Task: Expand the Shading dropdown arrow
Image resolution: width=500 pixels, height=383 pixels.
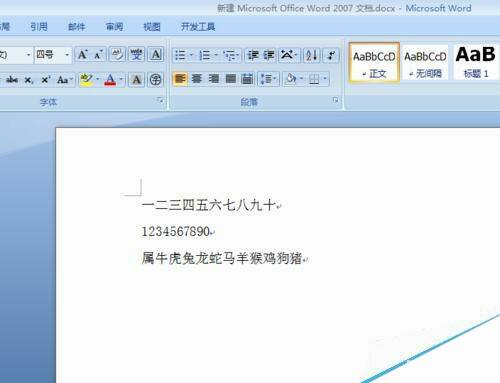Action: pos(301,79)
